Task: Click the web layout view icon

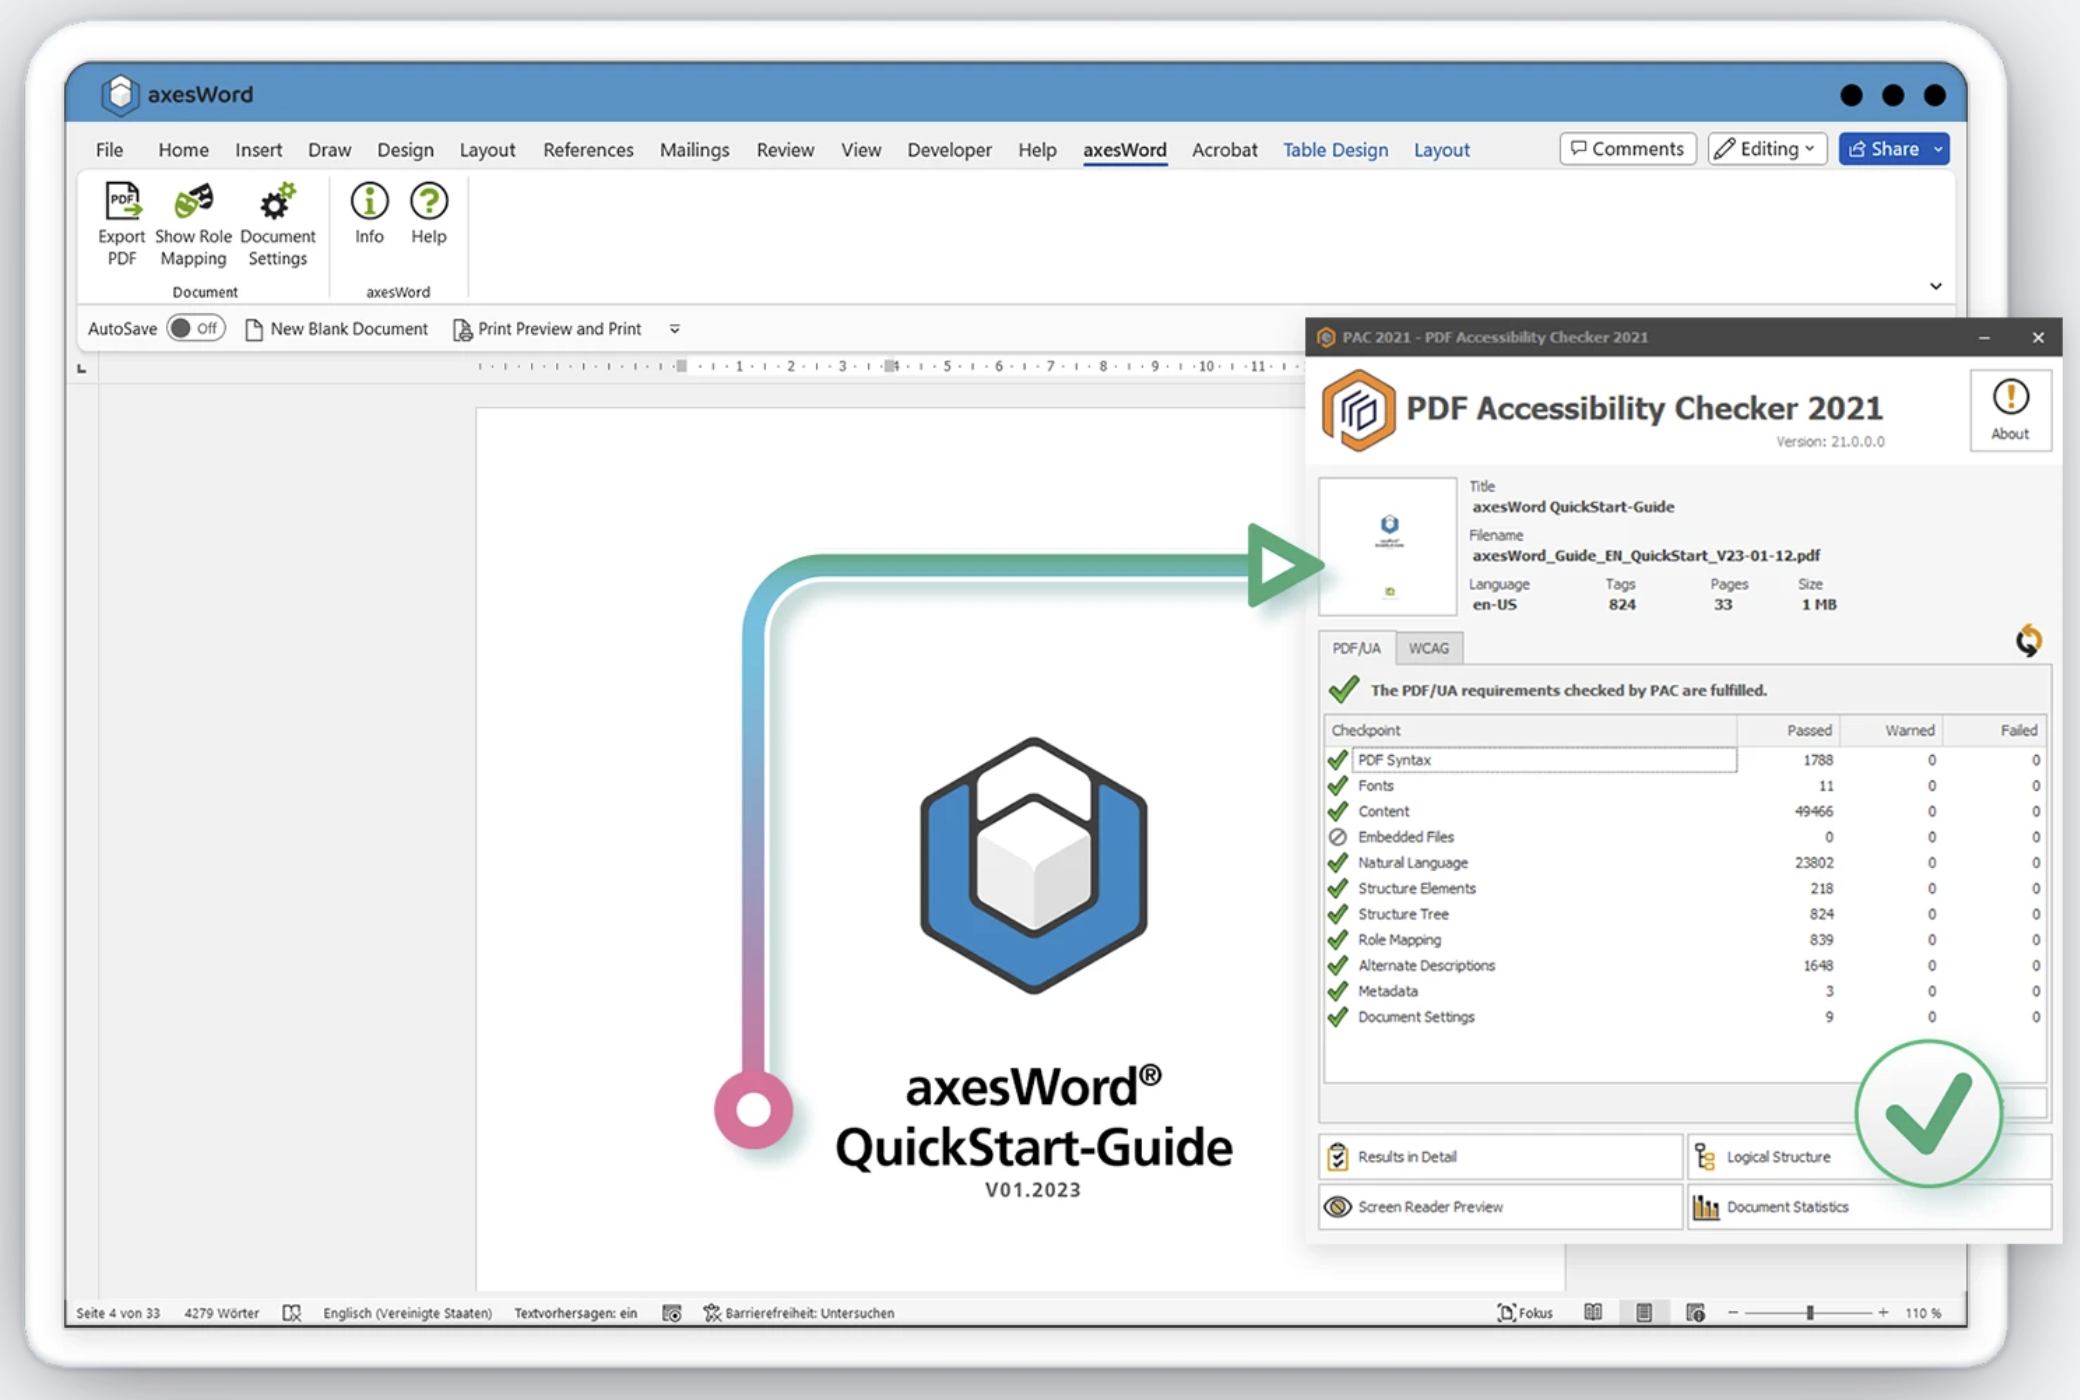Action: (1695, 1313)
